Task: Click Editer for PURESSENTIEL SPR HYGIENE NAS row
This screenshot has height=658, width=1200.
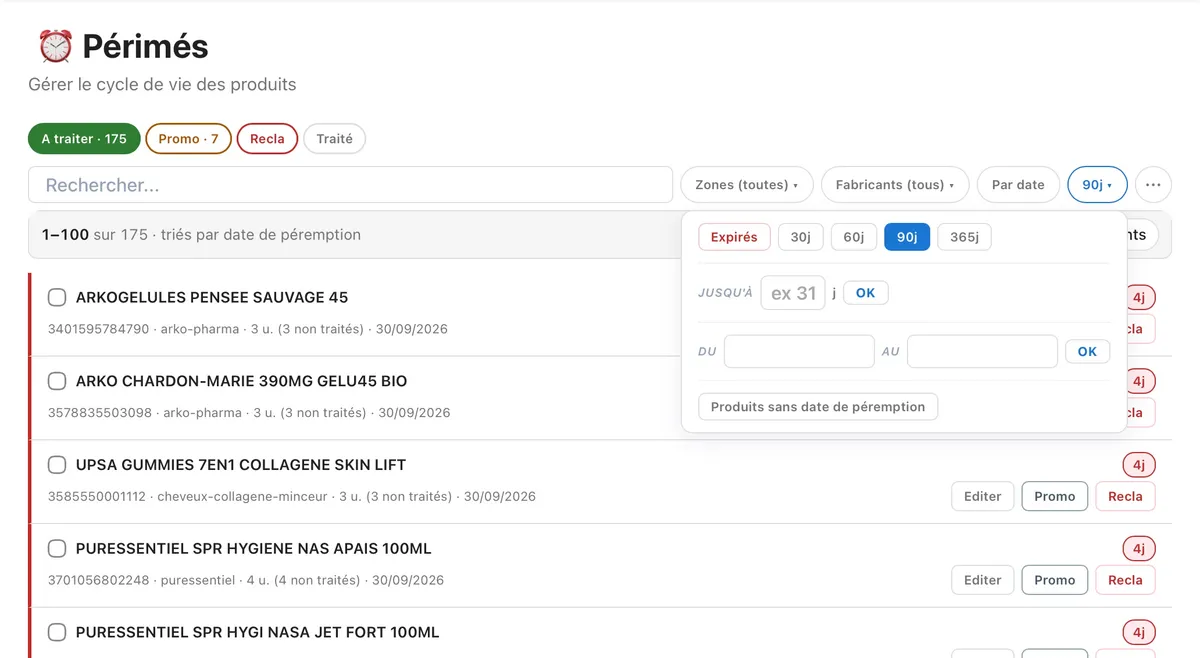Action: tap(982, 580)
